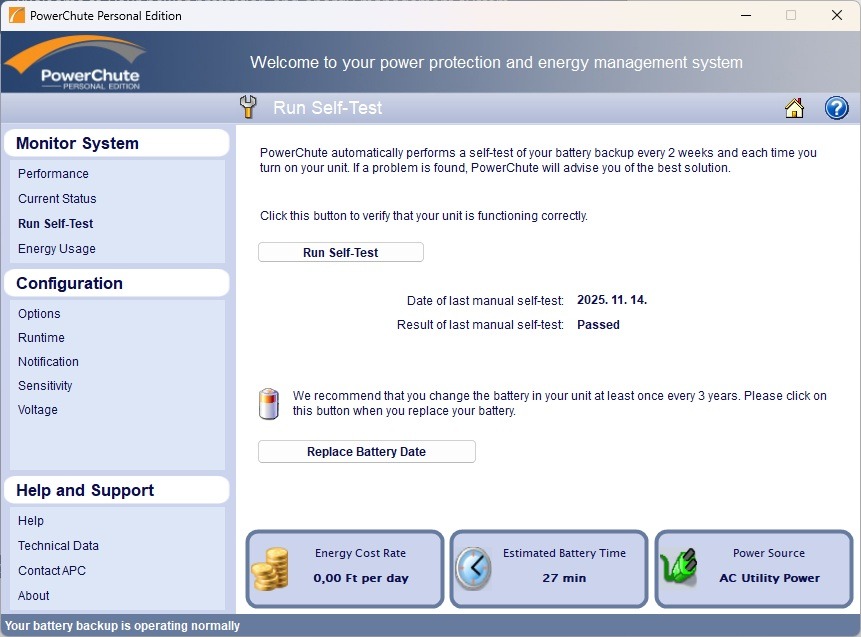This screenshot has width=861, height=637.
Task: Minimize the PowerChute window
Action: click(x=746, y=15)
